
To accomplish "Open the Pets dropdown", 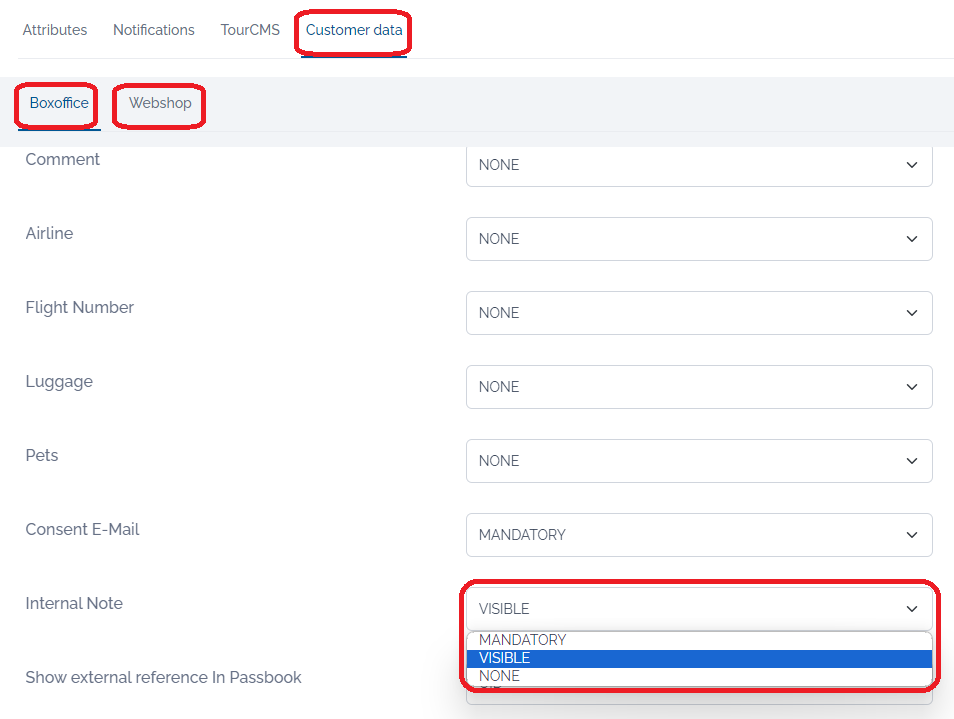I will pos(699,461).
